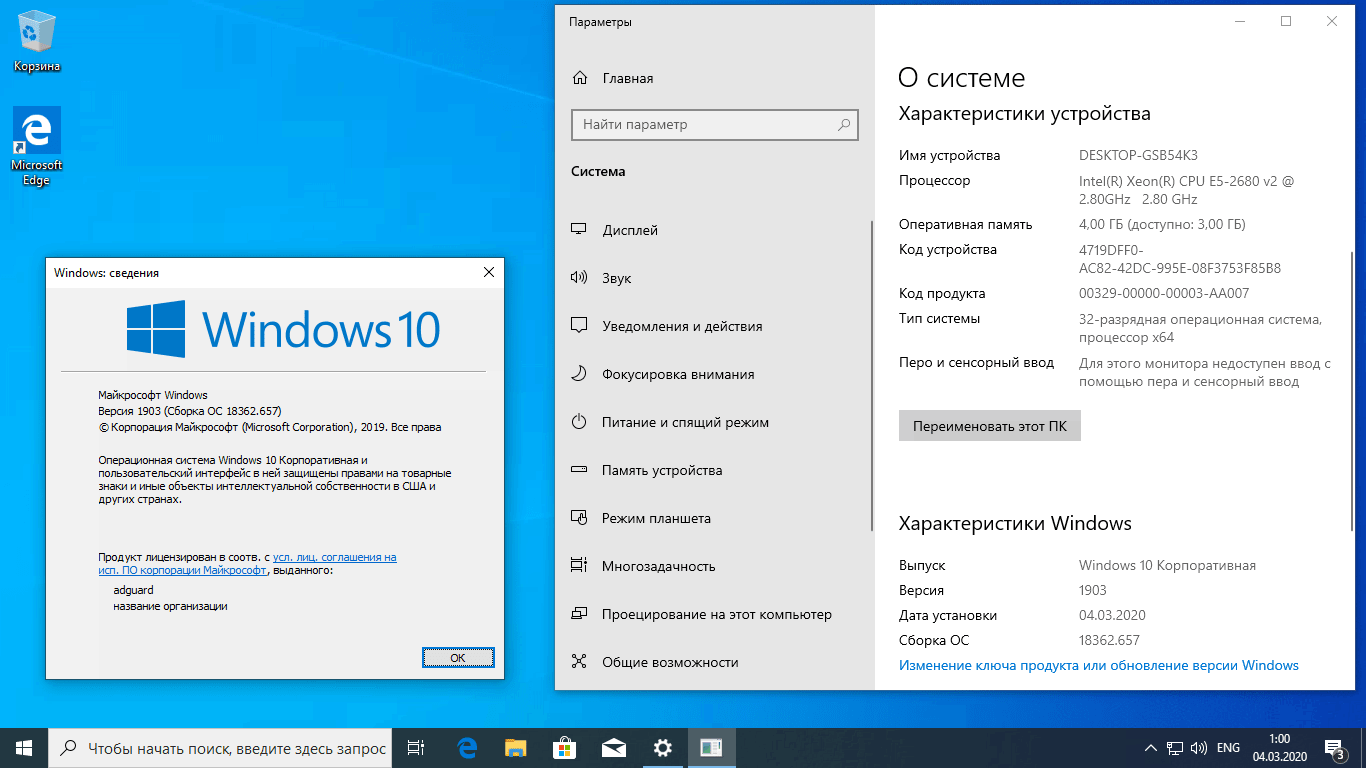Click the adguard licensee name
This screenshot has height=768, width=1366.
coord(133,590)
